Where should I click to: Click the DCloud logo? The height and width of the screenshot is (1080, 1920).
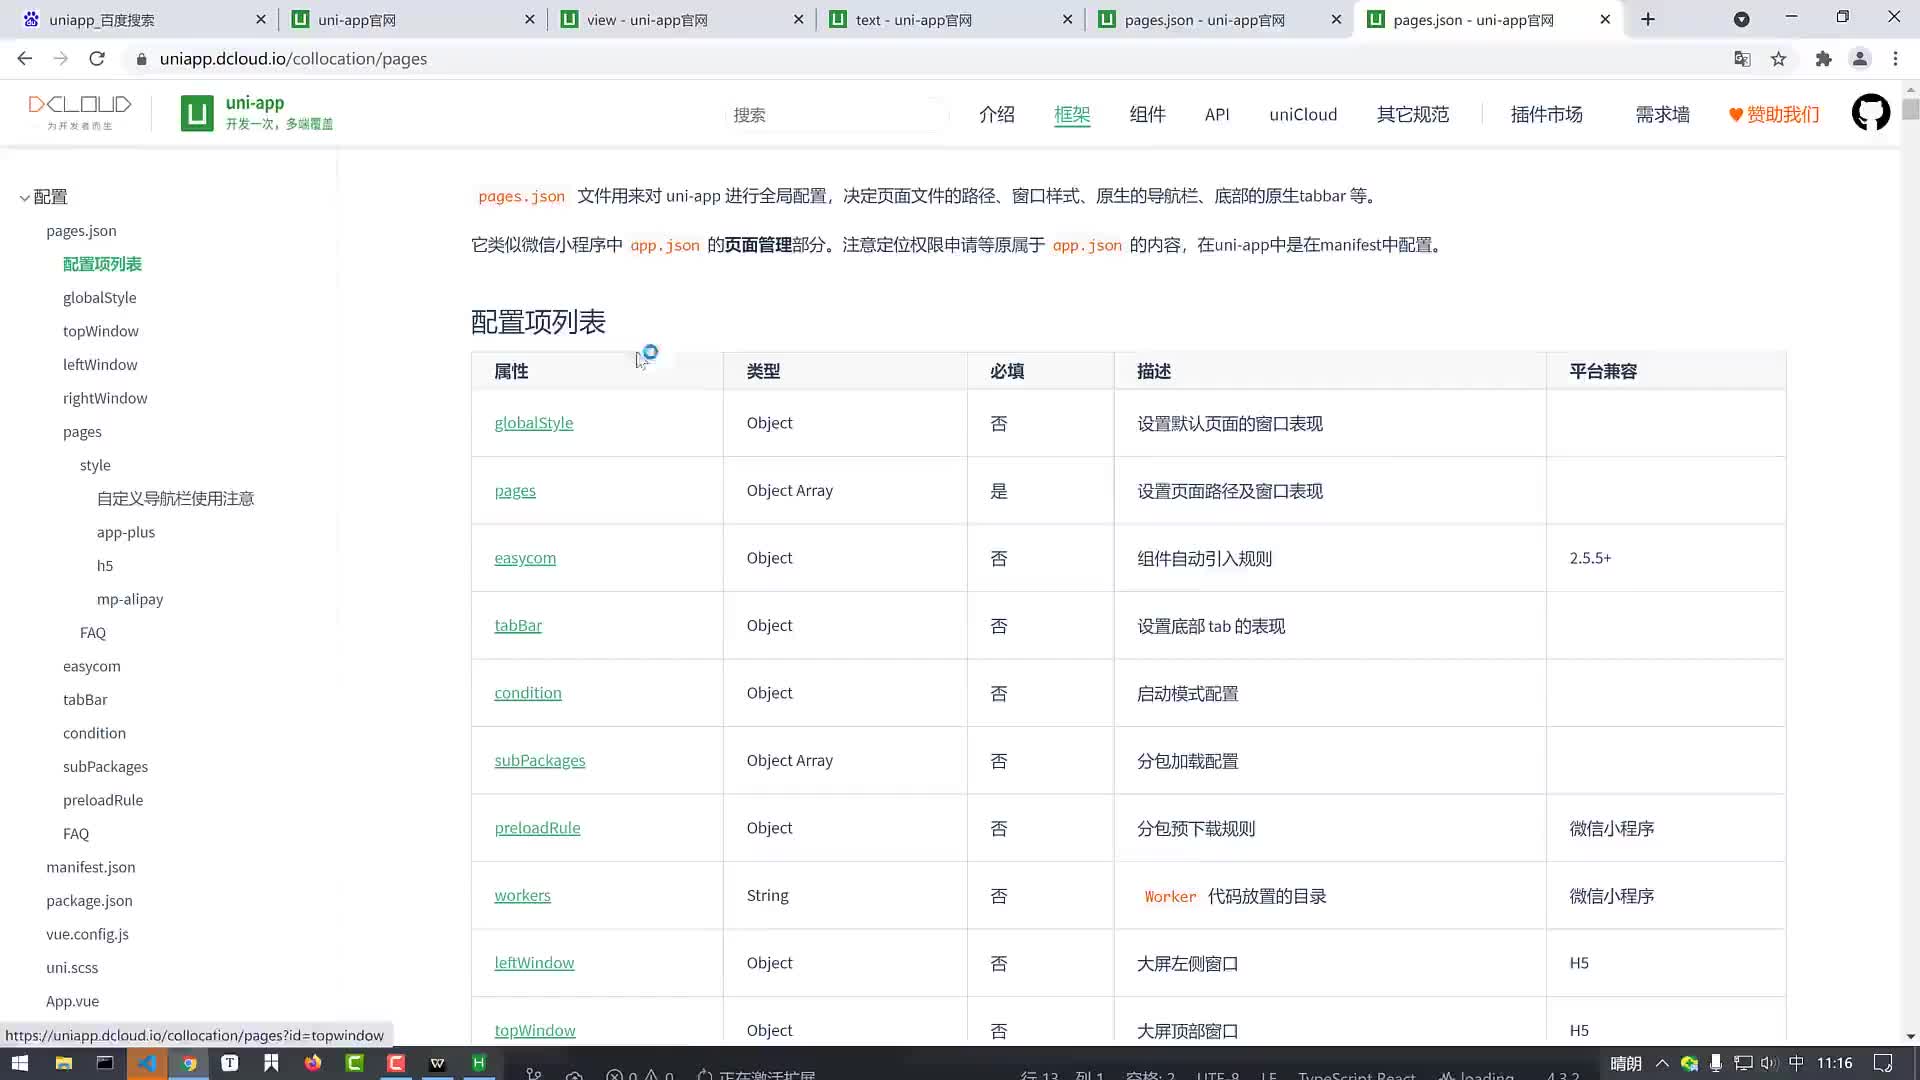80,111
